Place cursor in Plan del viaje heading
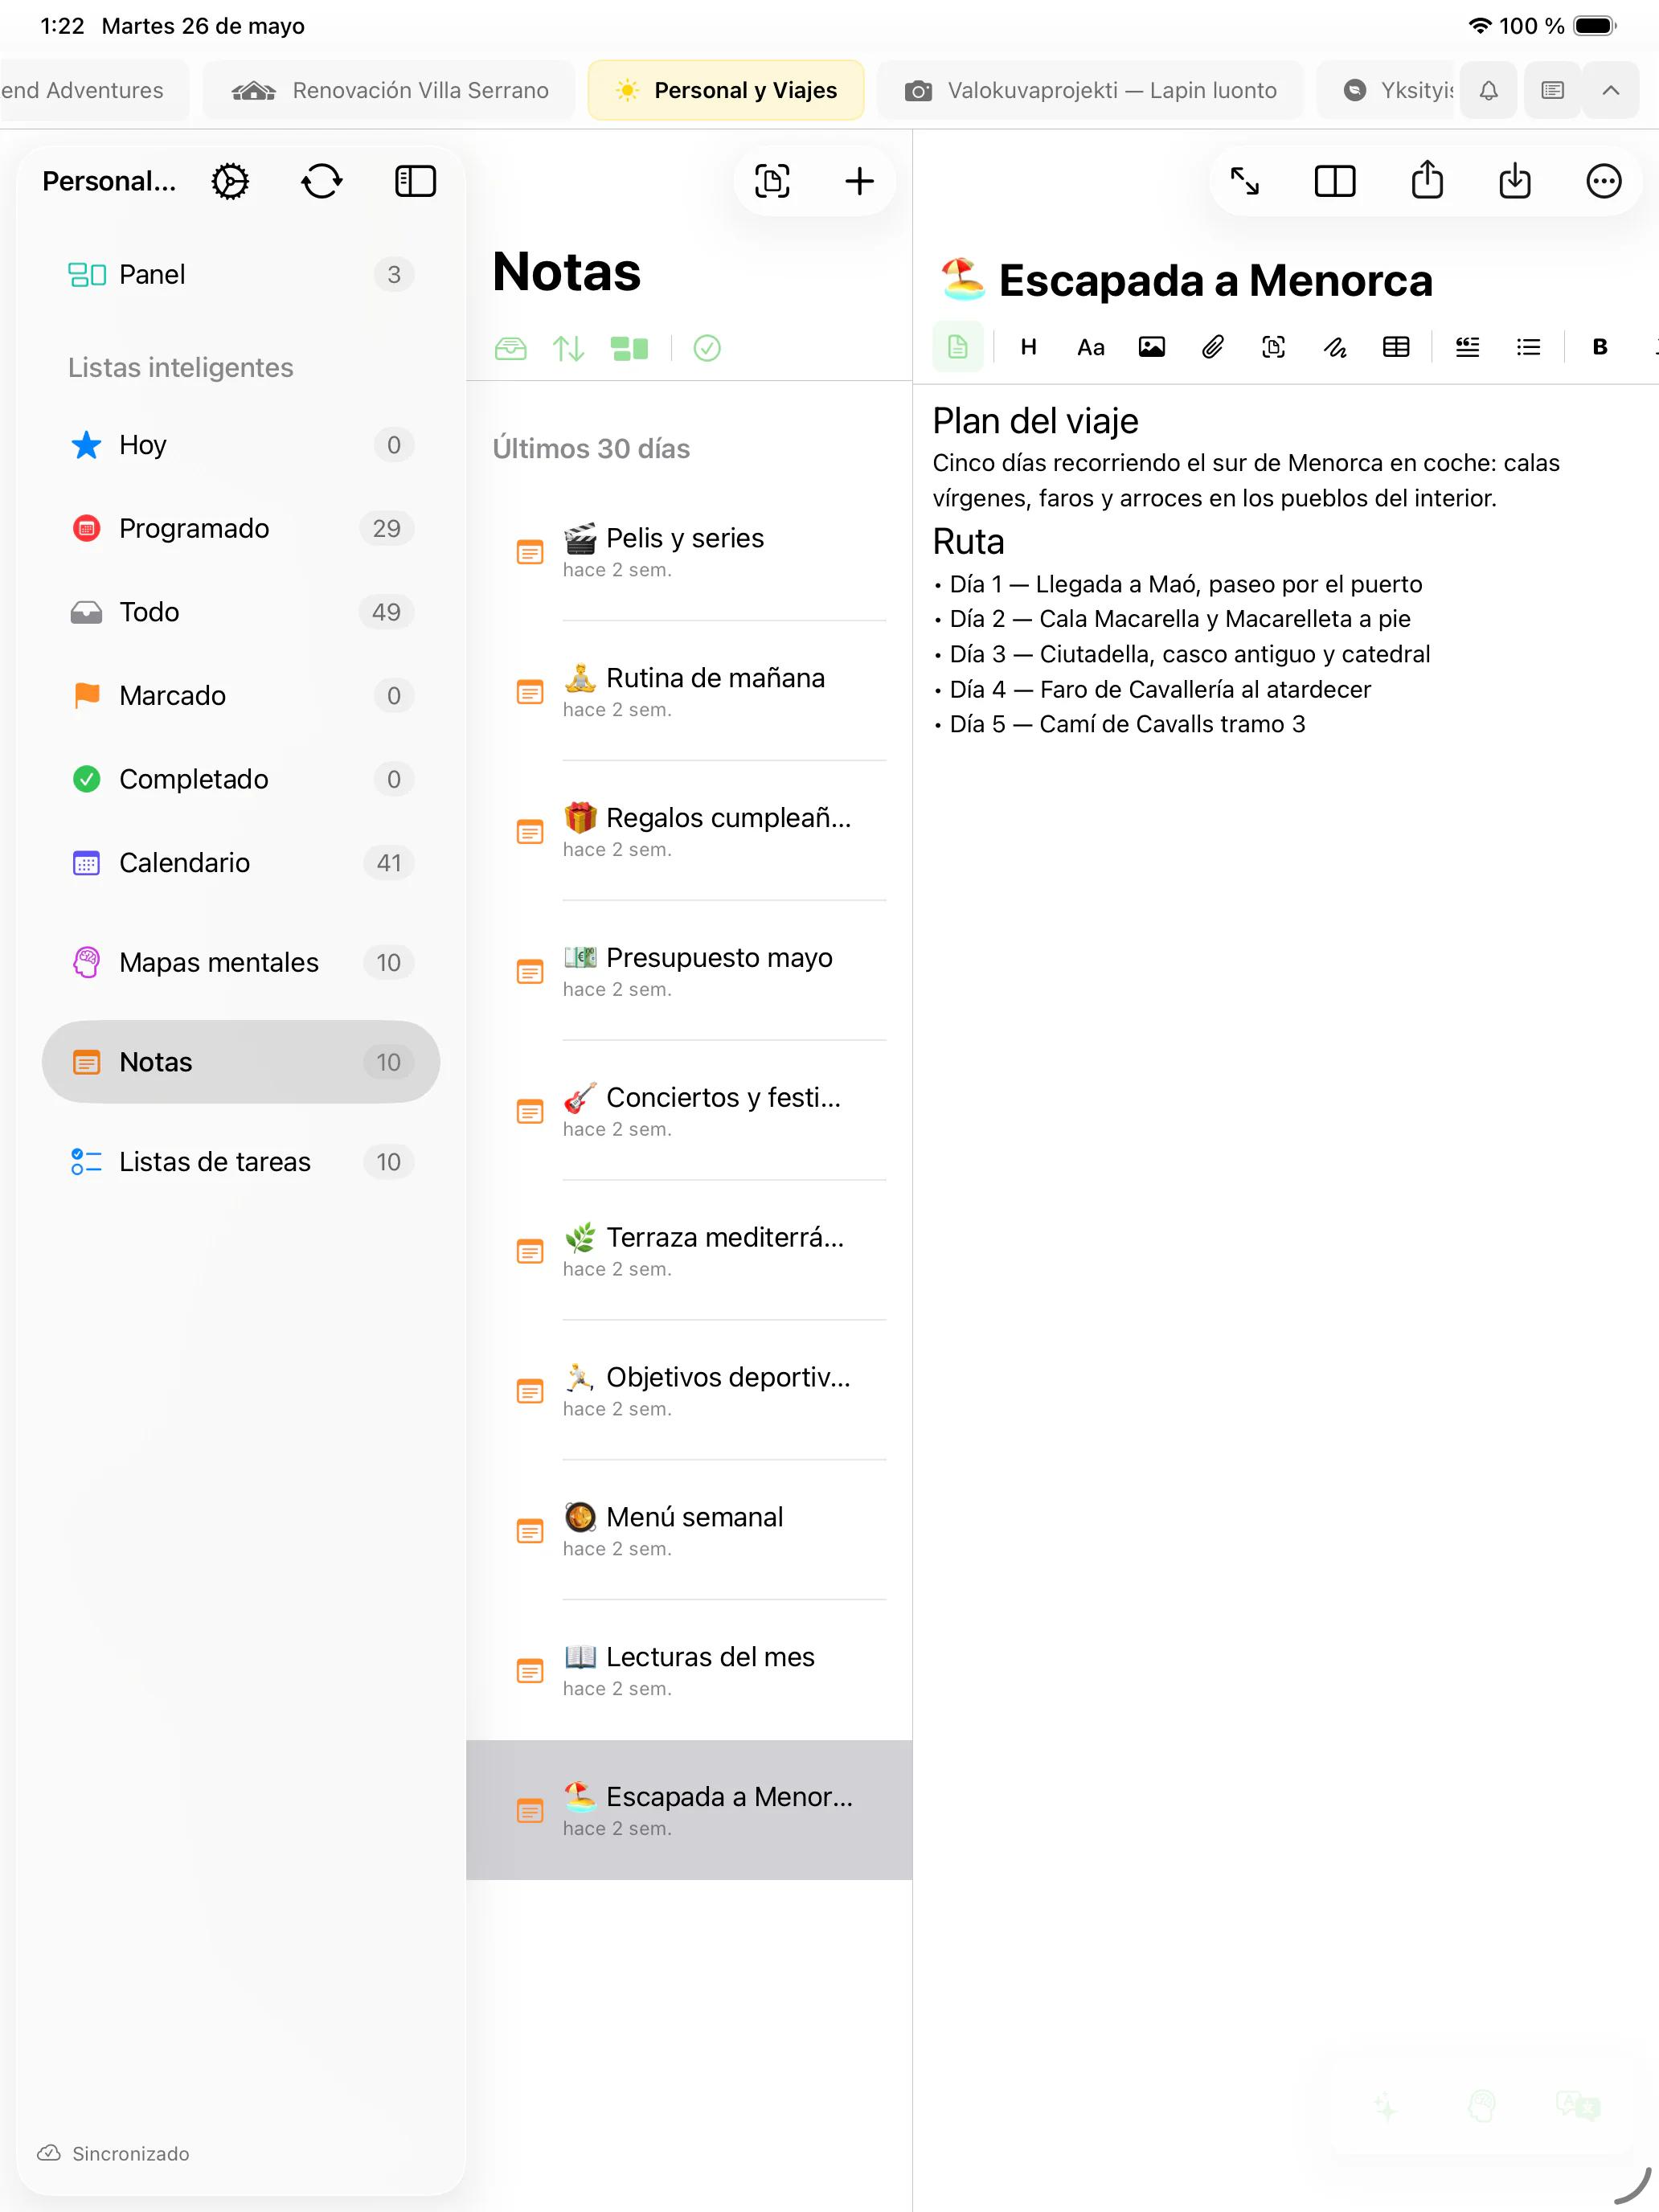 [x=1035, y=421]
